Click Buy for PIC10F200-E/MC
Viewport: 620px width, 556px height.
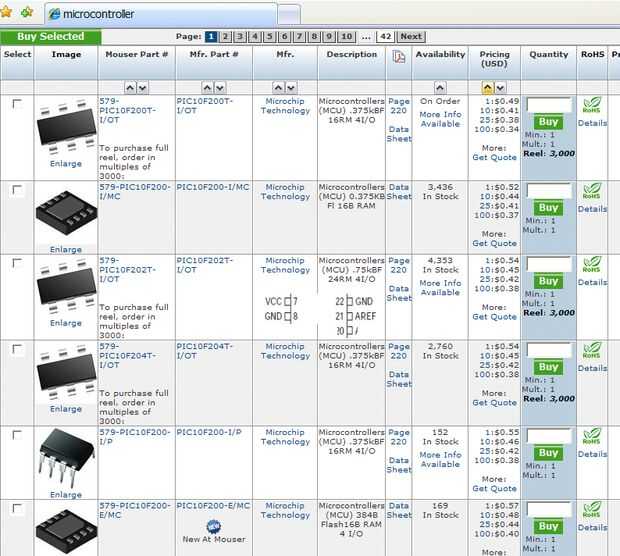pyautogui.click(x=548, y=527)
